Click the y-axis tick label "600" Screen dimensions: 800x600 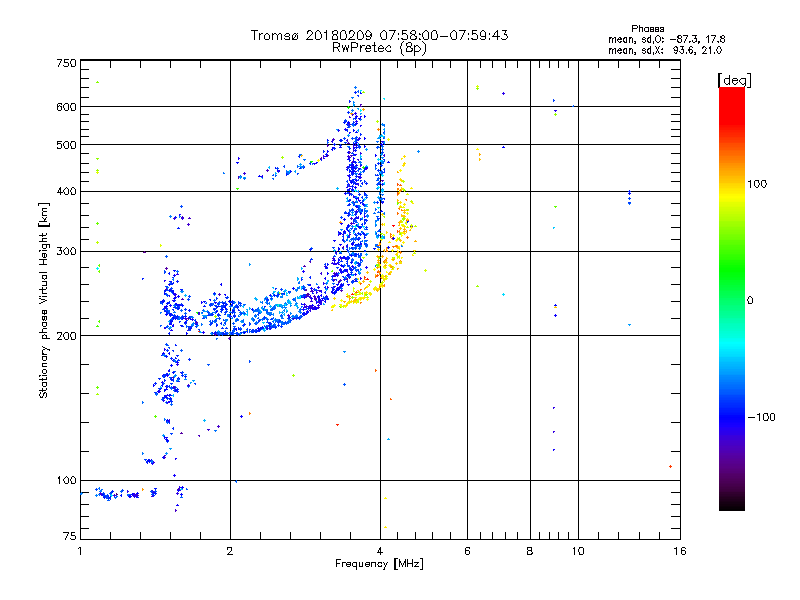(x=66, y=107)
